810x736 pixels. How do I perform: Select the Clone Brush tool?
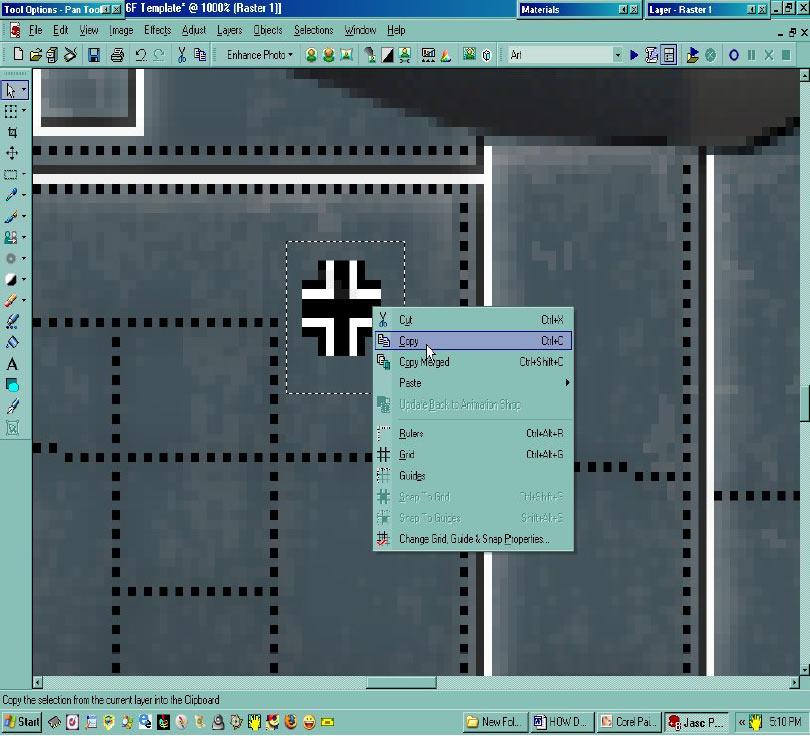point(11,237)
